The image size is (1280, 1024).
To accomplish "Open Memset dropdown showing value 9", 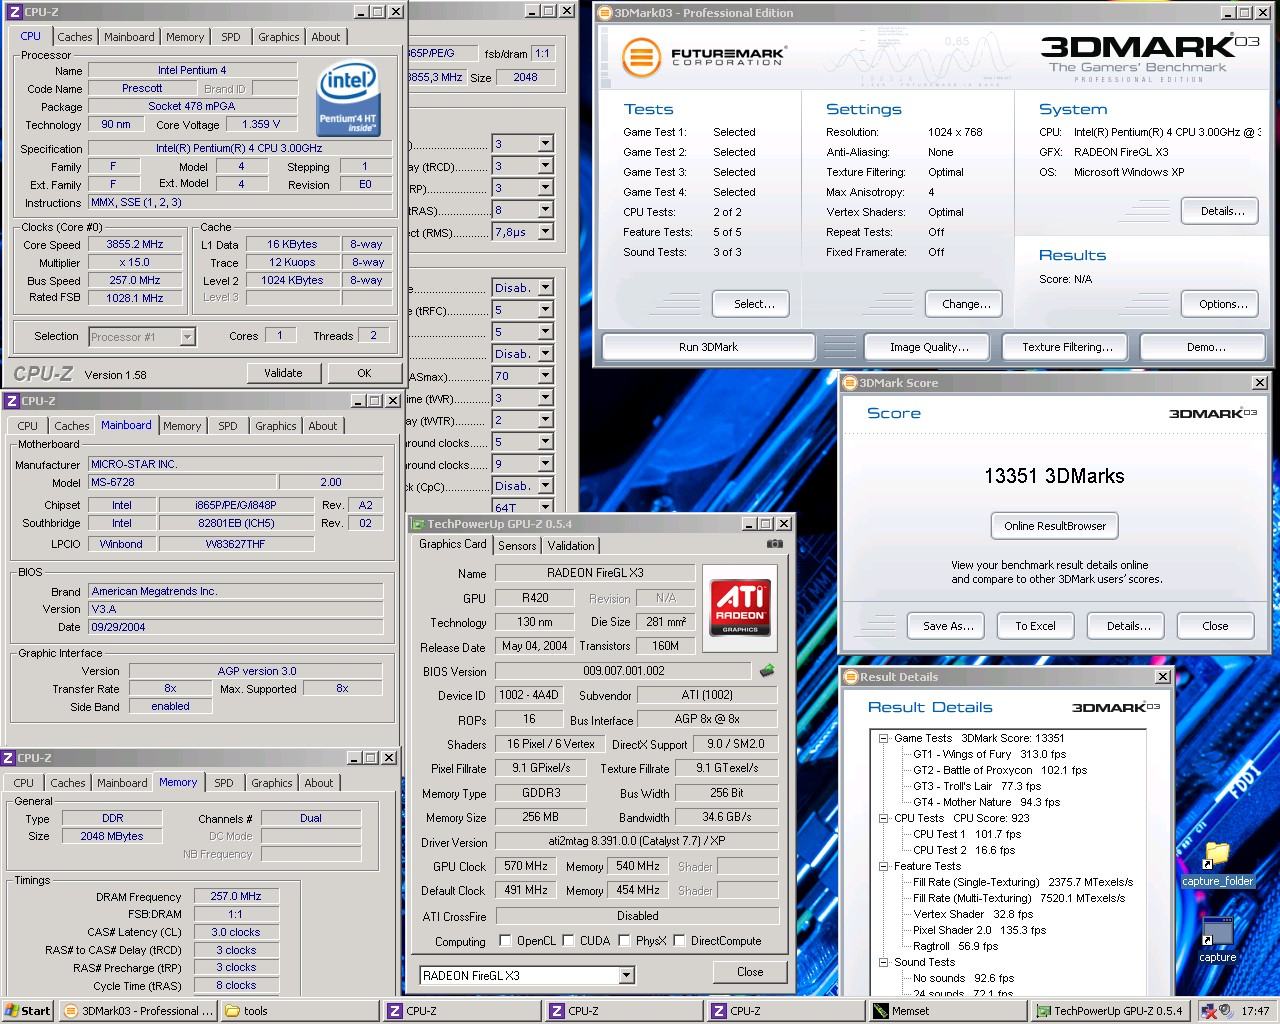I will pos(545,464).
